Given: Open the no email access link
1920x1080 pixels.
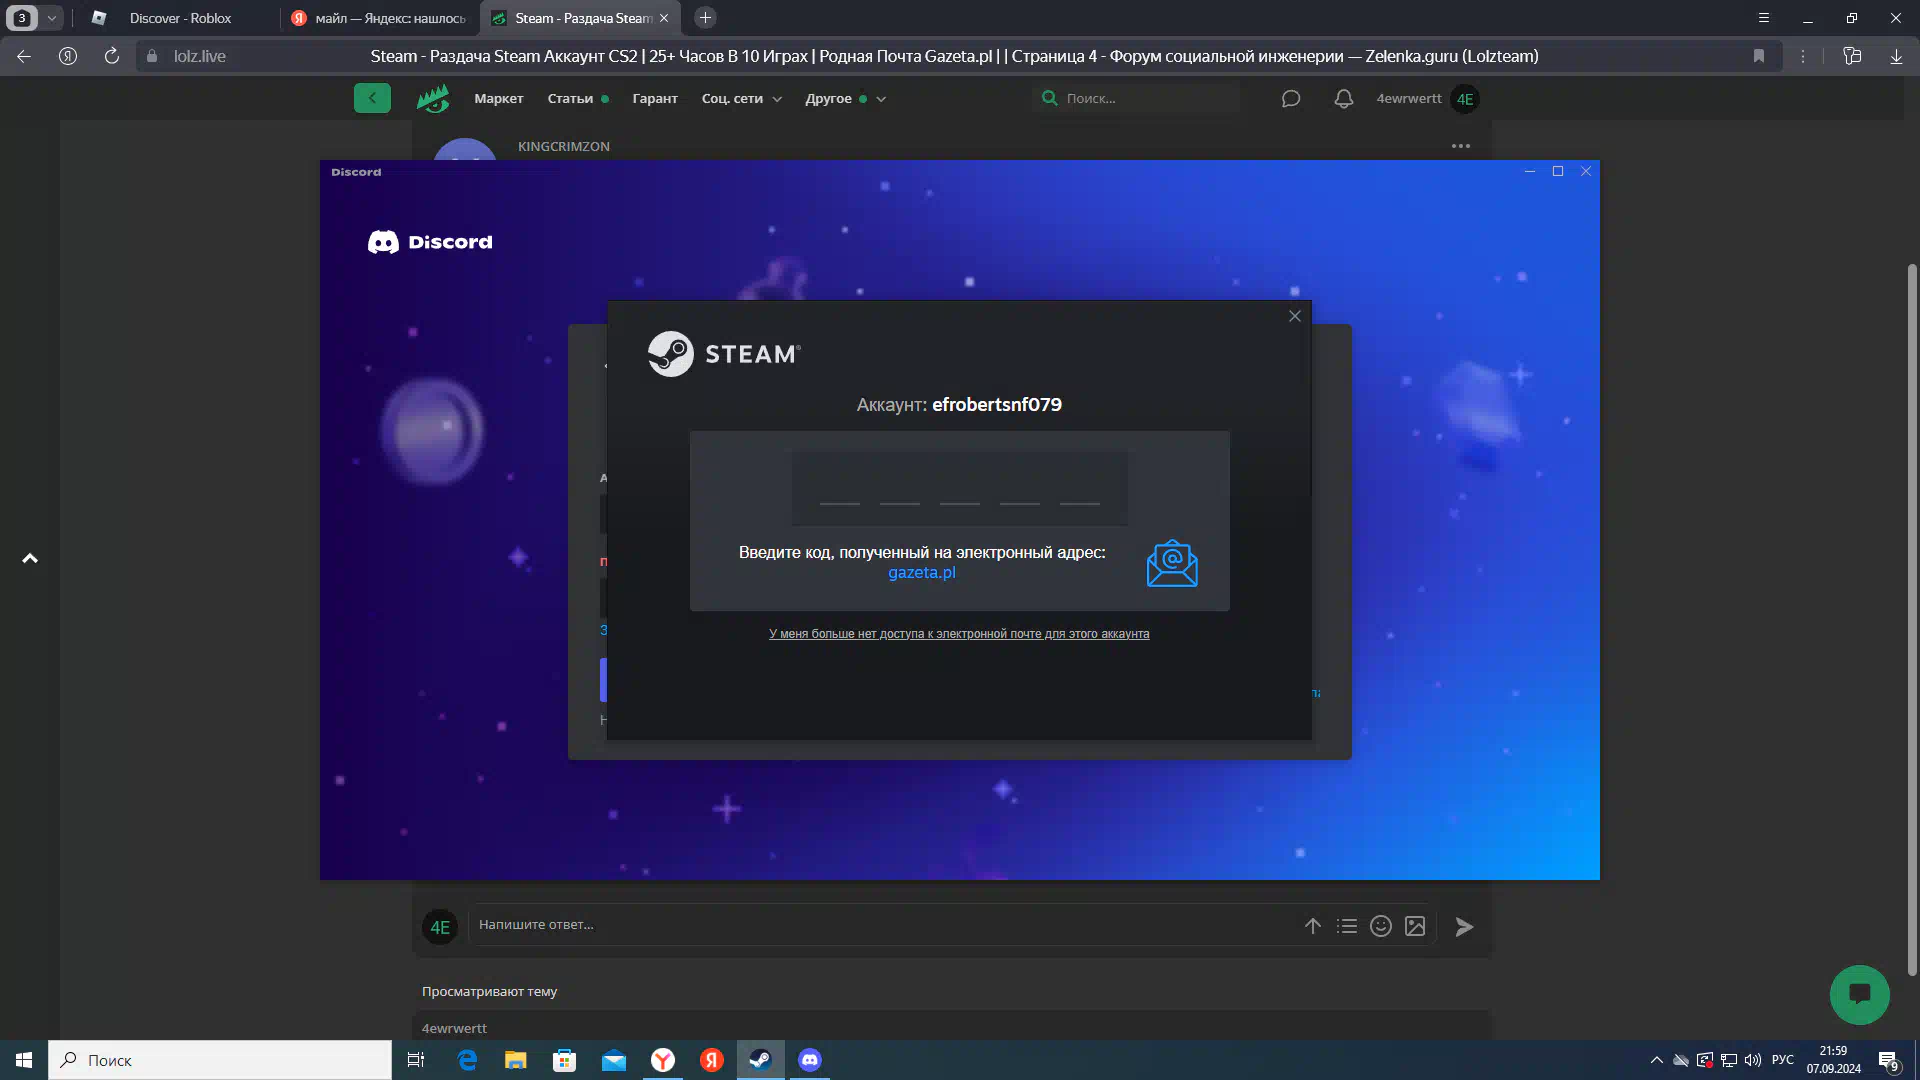Looking at the screenshot, I should tap(959, 634).
